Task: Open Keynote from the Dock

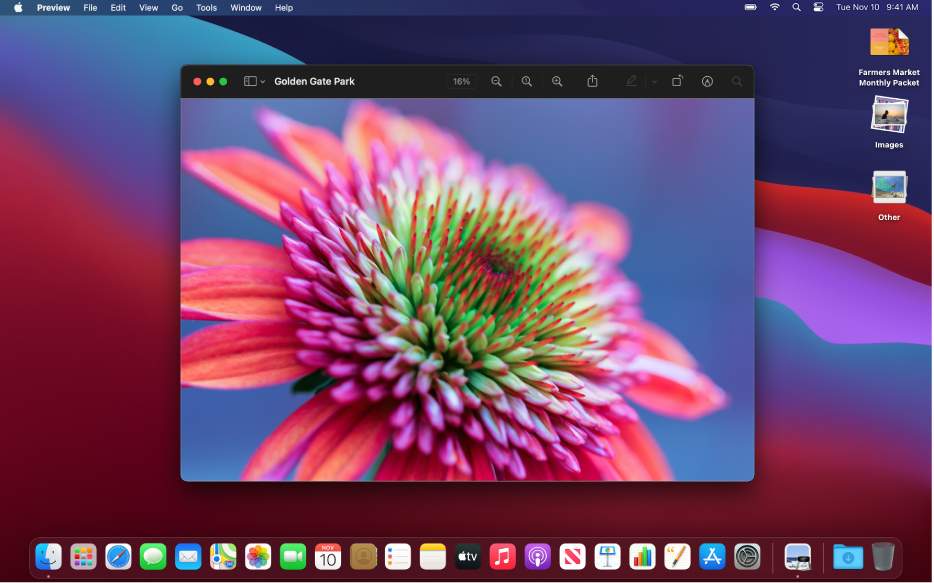Action: point(607,557)
